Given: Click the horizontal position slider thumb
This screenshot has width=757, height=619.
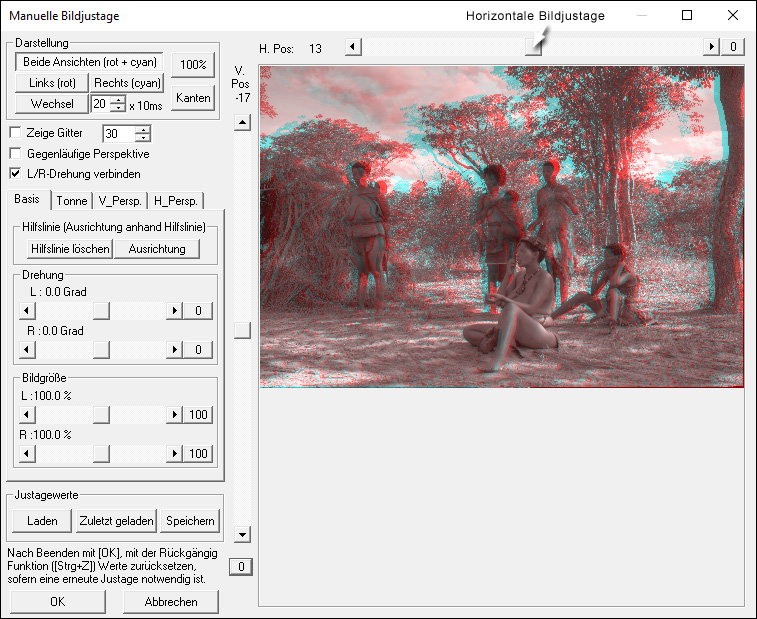Looking at the screenshot, I should pyautogui.click(x=533, y=47).
